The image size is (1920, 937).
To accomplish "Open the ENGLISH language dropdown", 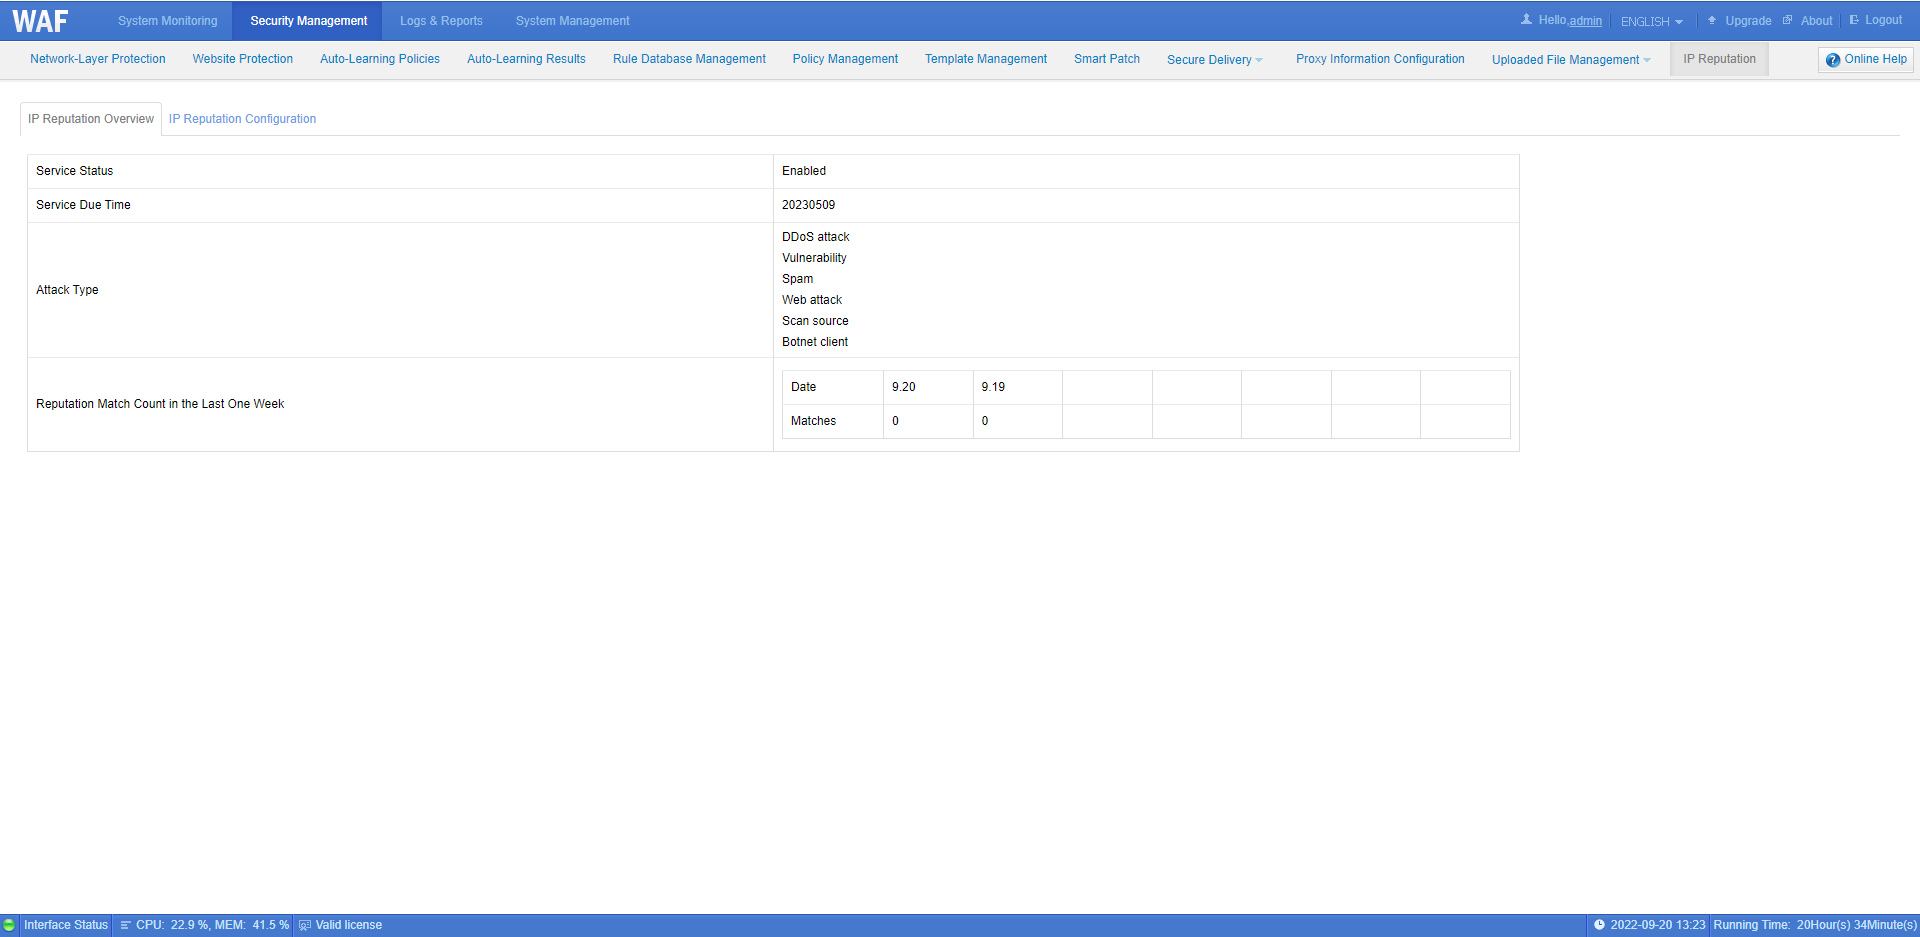I will tap(1651, 21).
